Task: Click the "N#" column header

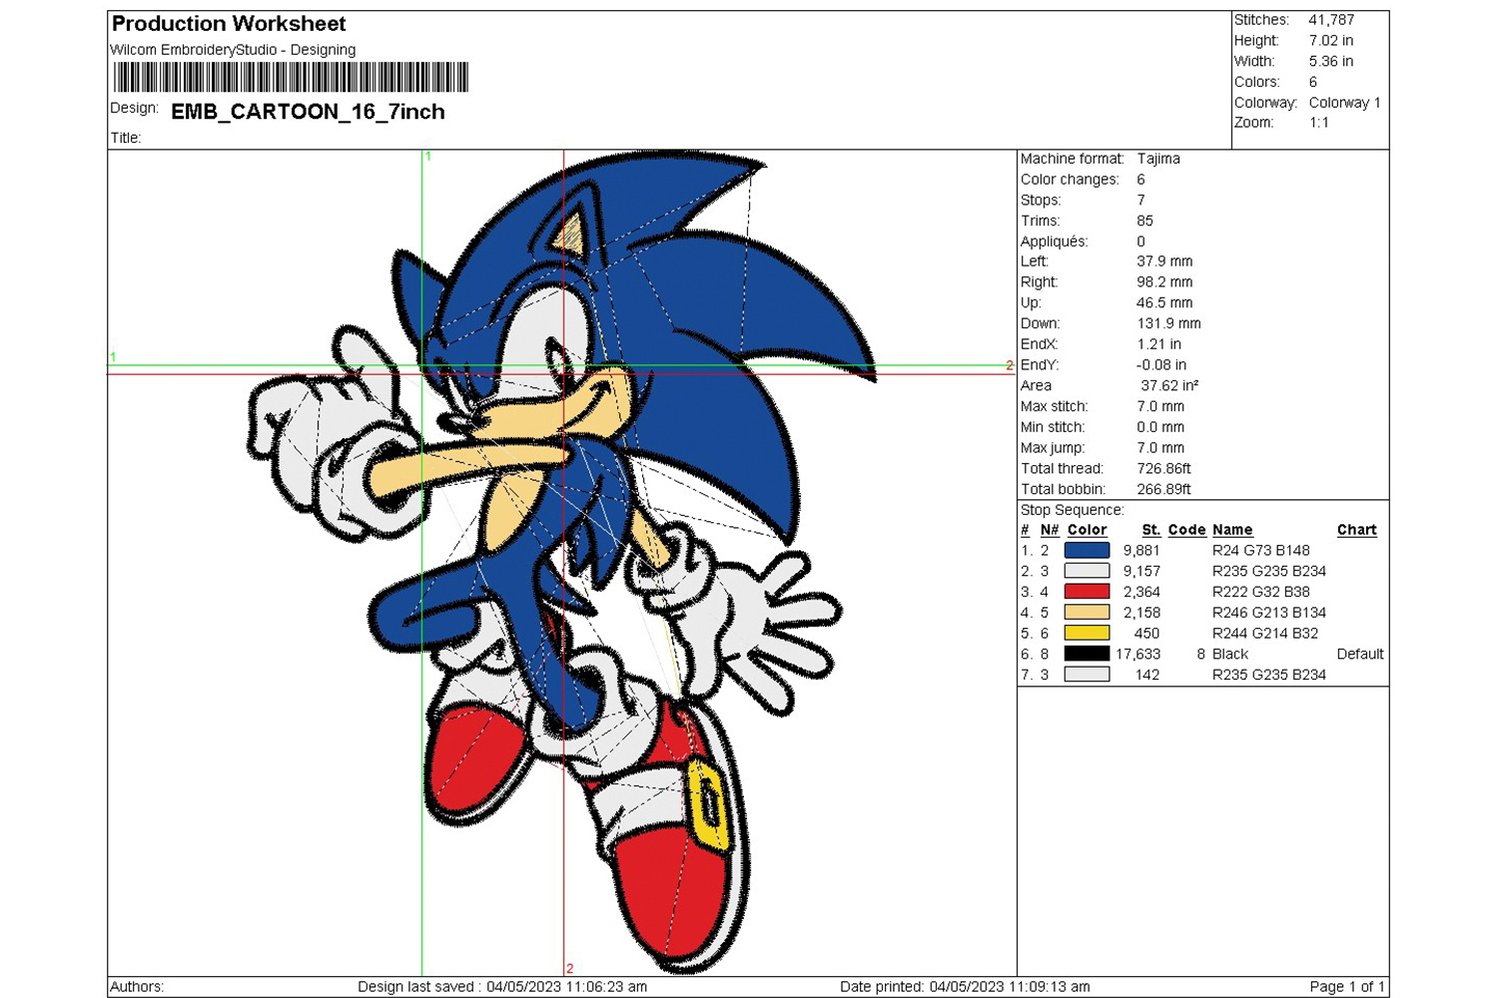Action: (x=1049, y=530)
